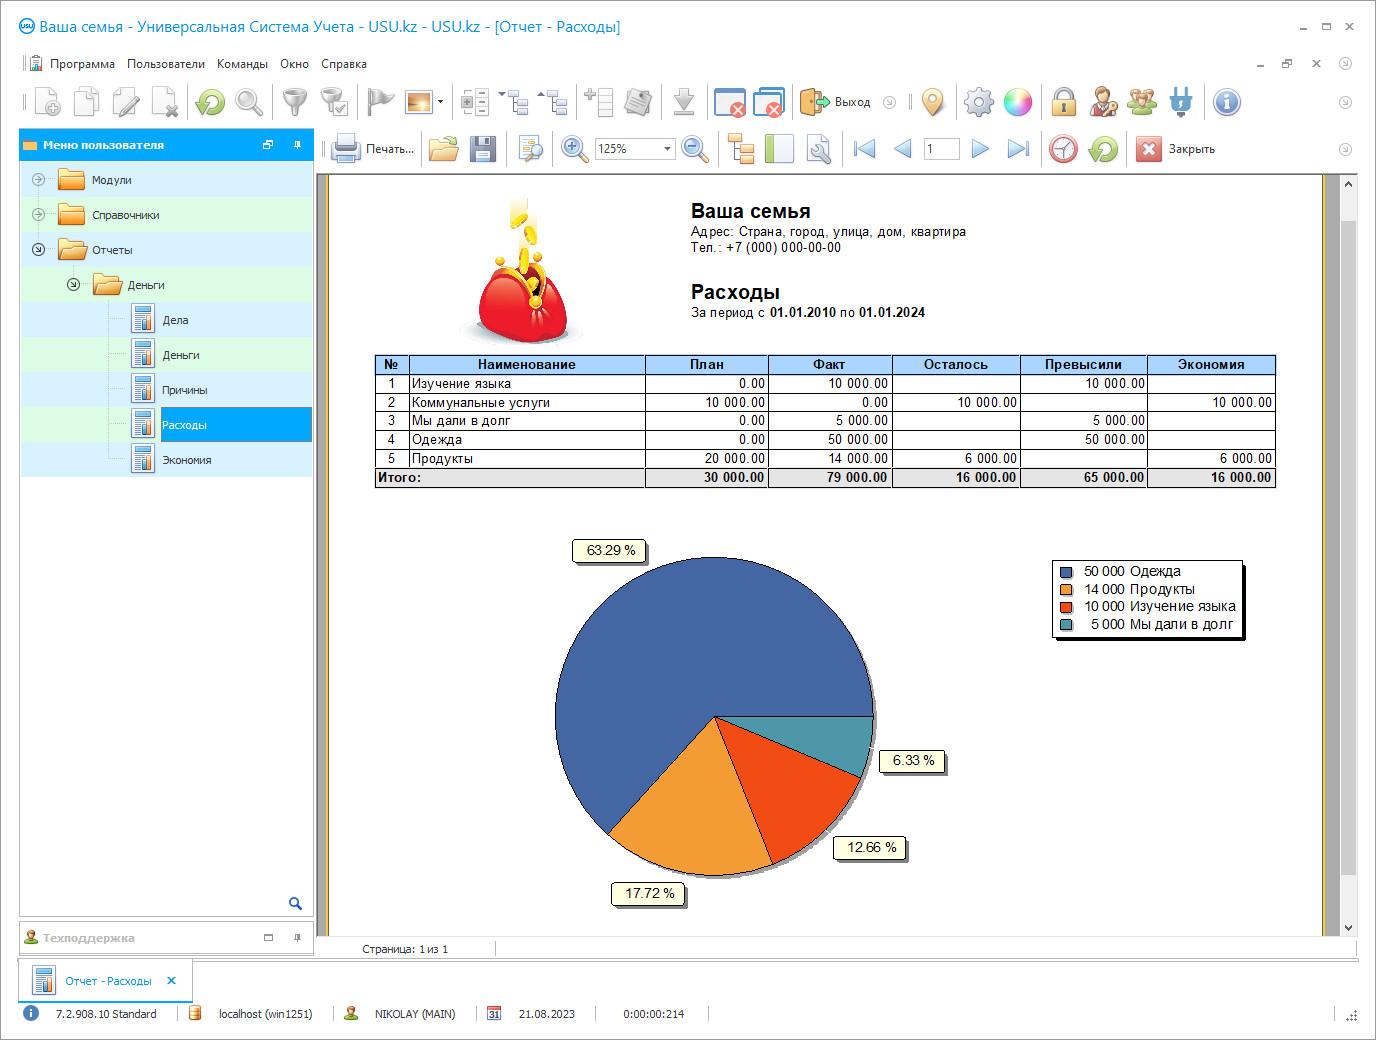Click the zoom out magnifier icon
This screenshot has width=1376, height=1040.
pos(695,149)
